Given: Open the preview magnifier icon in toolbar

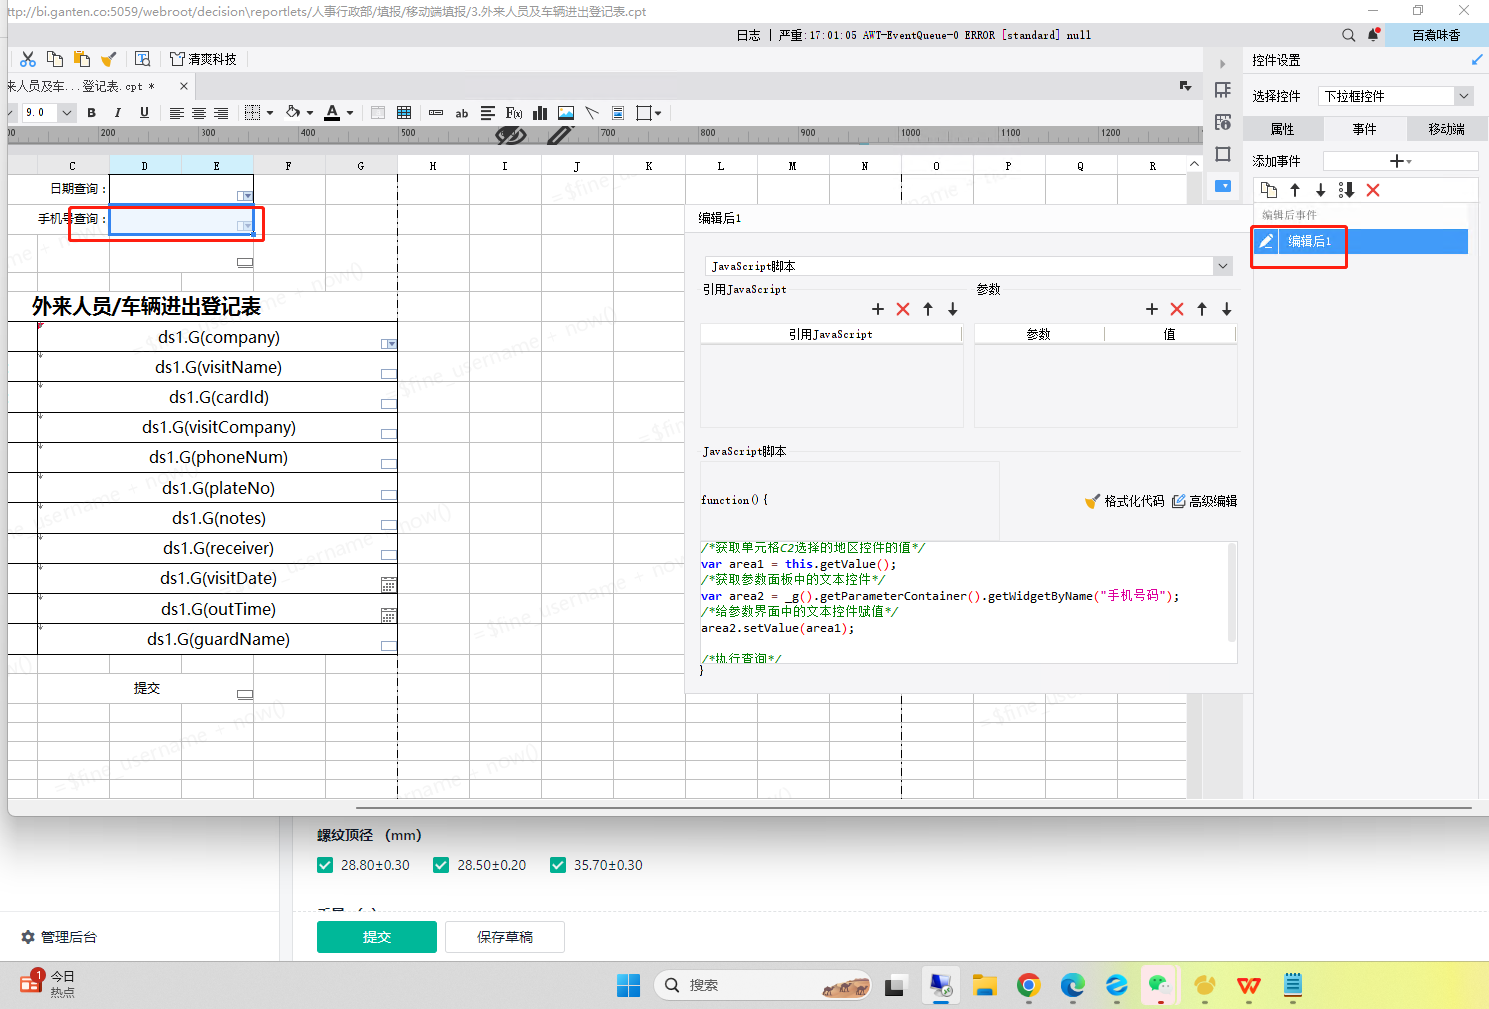Looking at the screenshot, I should [142, 59].
